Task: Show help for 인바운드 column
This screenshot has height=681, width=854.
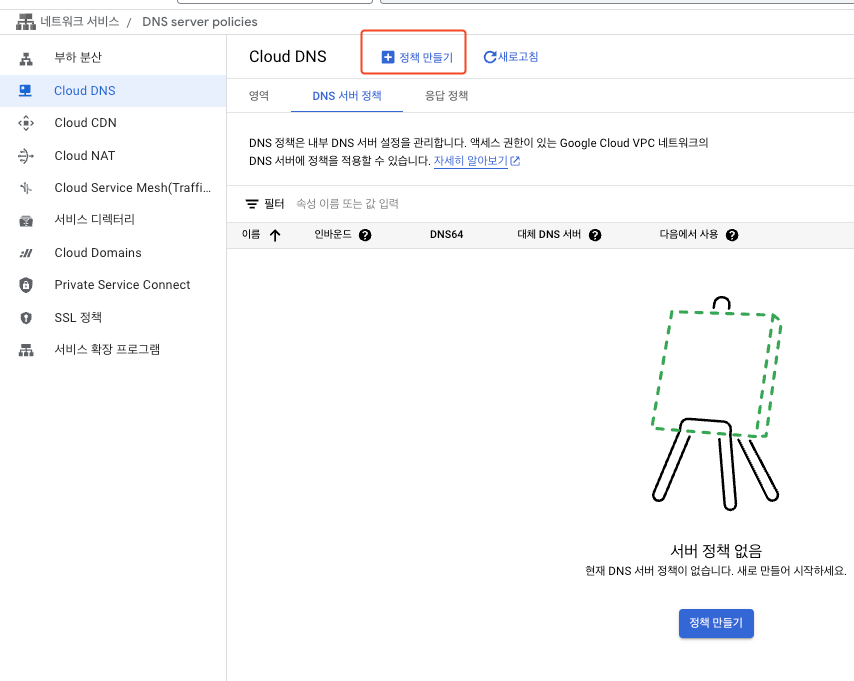Action: click(365, 235)
